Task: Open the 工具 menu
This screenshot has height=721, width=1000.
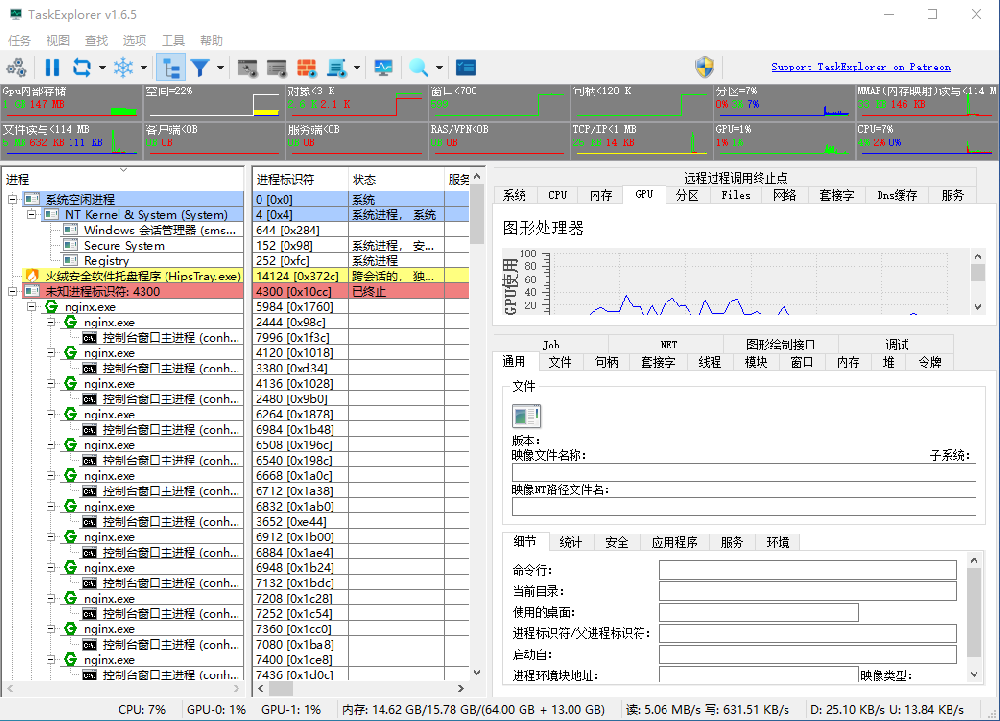Action: (172, 40)
